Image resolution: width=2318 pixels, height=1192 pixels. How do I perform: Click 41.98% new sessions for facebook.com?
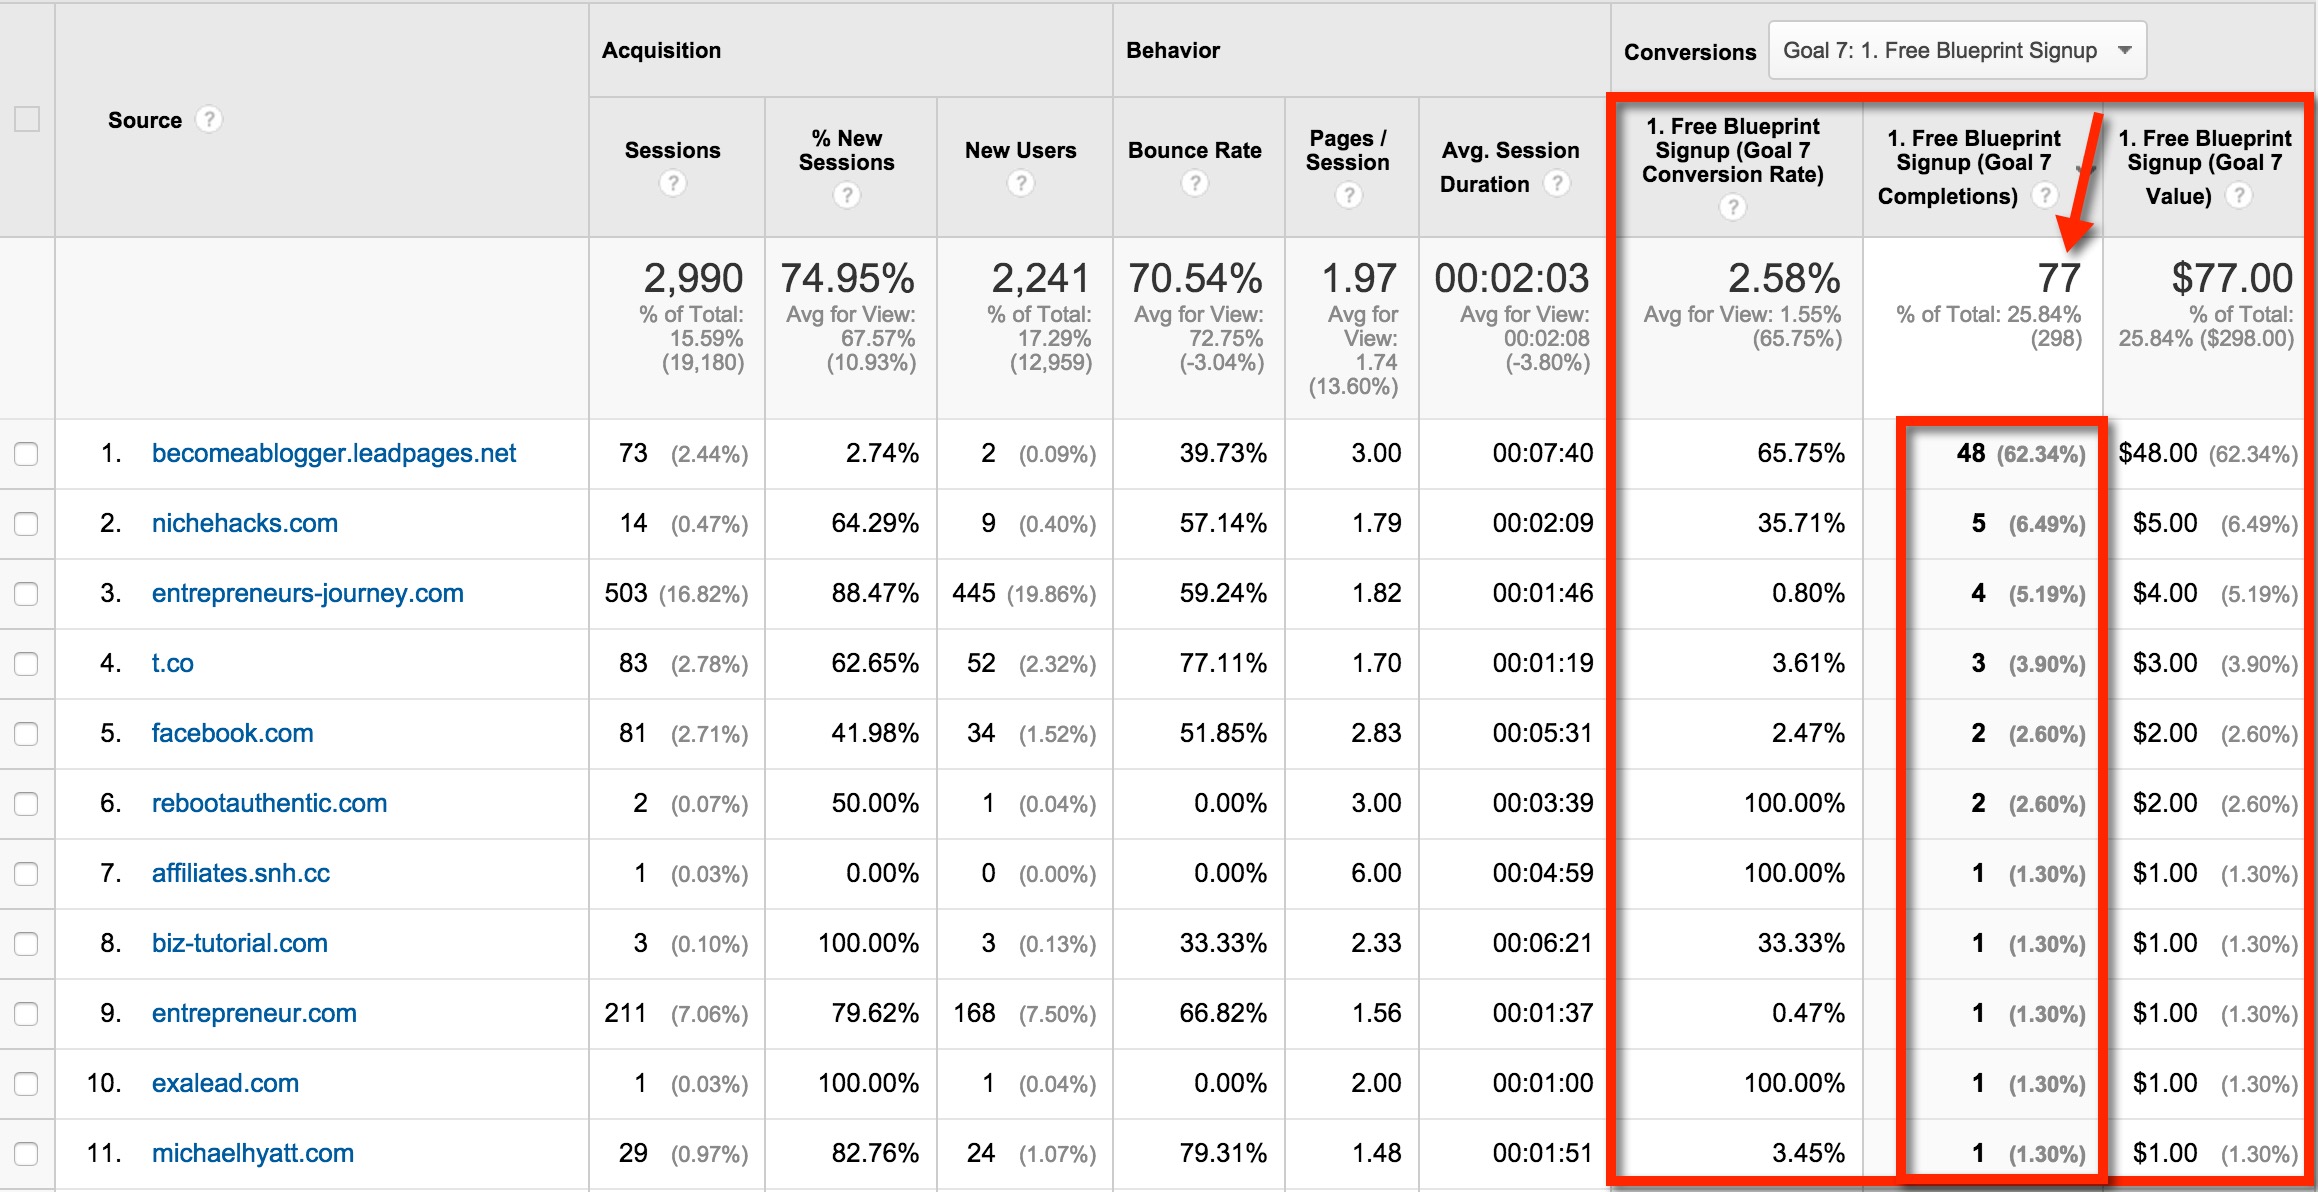tap(875, 734)
